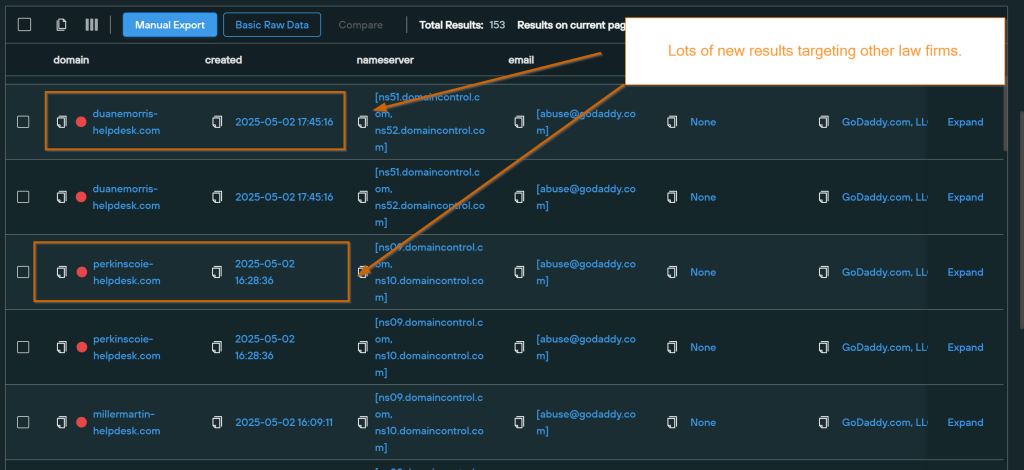Copy domain of first perkinscoie-helpdesk.com row
The height and width of the screenshot is (470, 1024).
point(61,272)
